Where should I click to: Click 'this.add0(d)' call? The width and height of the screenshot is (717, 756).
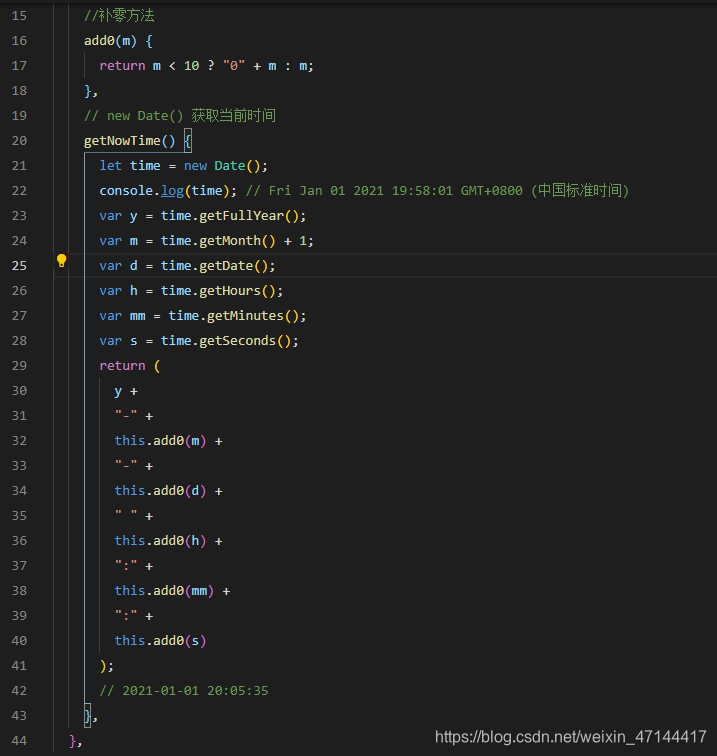pos(161,491)
